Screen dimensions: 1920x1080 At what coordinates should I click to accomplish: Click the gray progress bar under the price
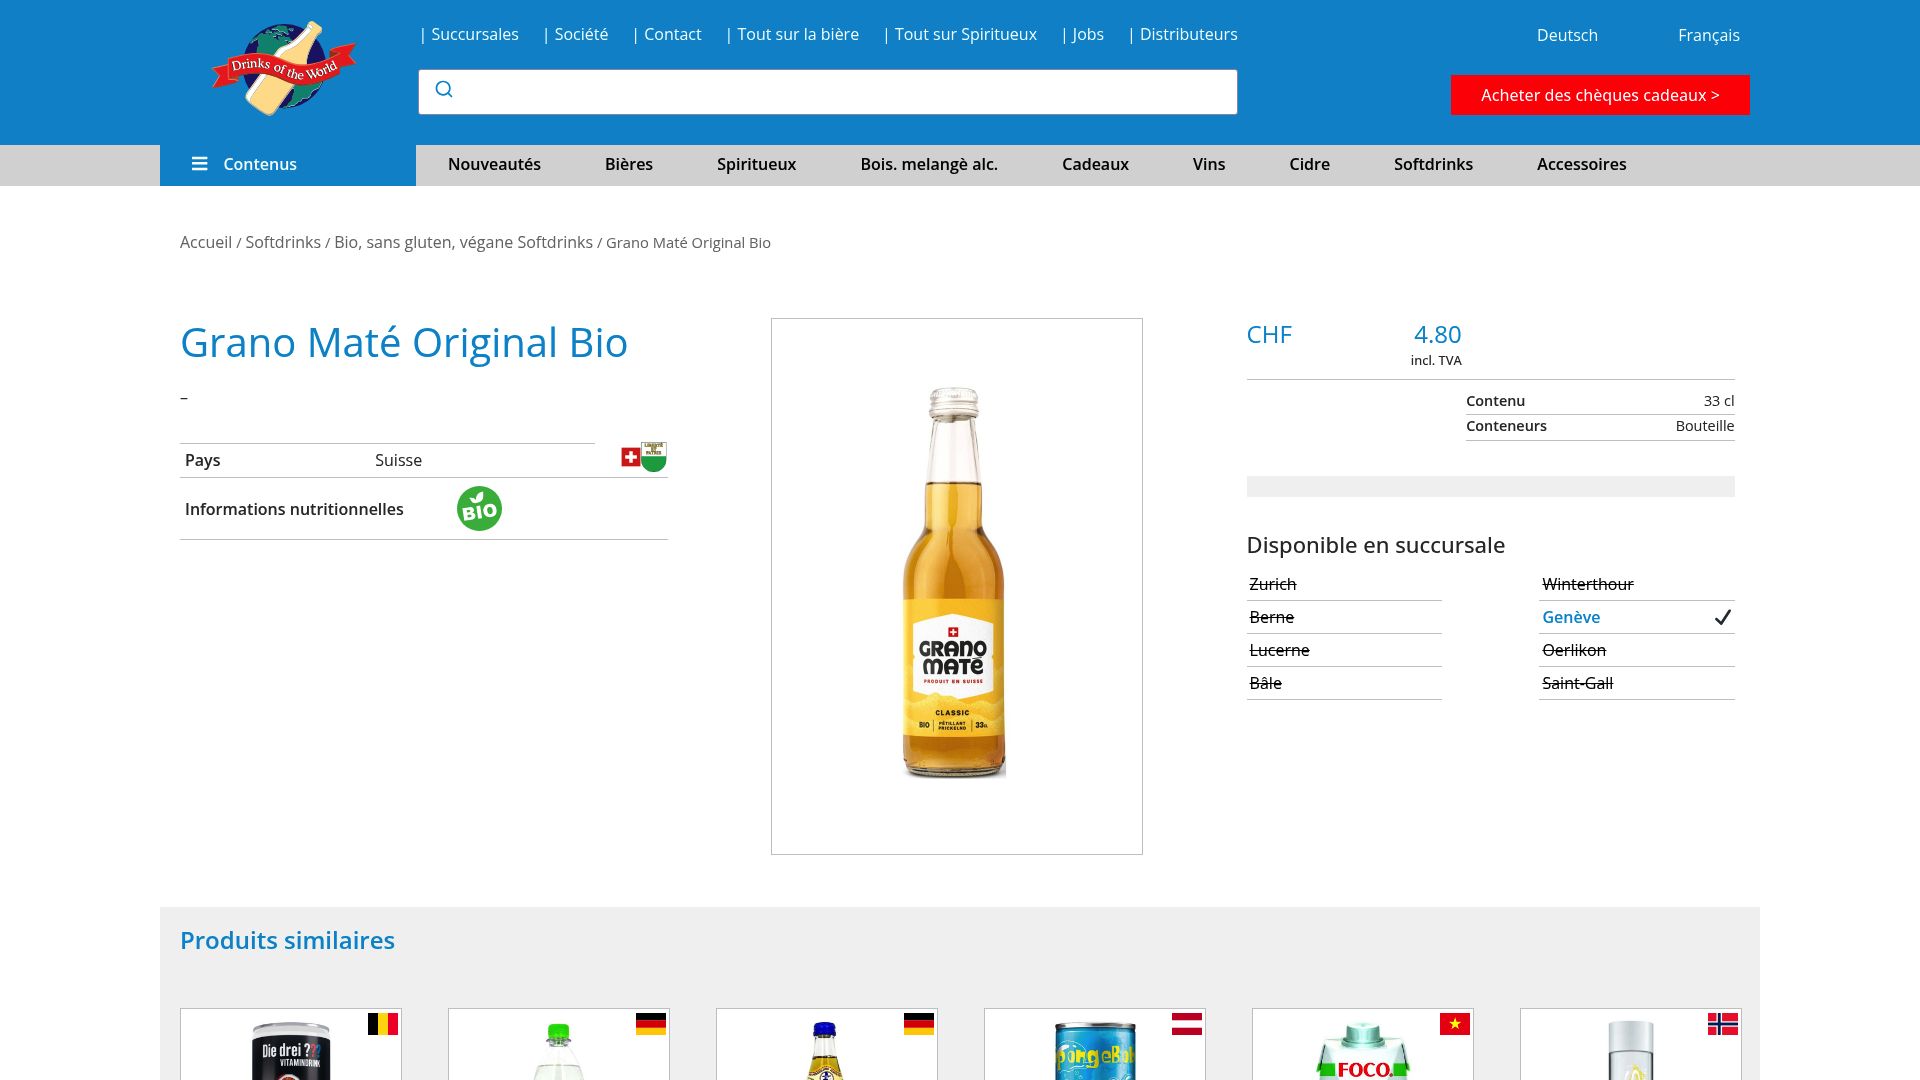1491,485
